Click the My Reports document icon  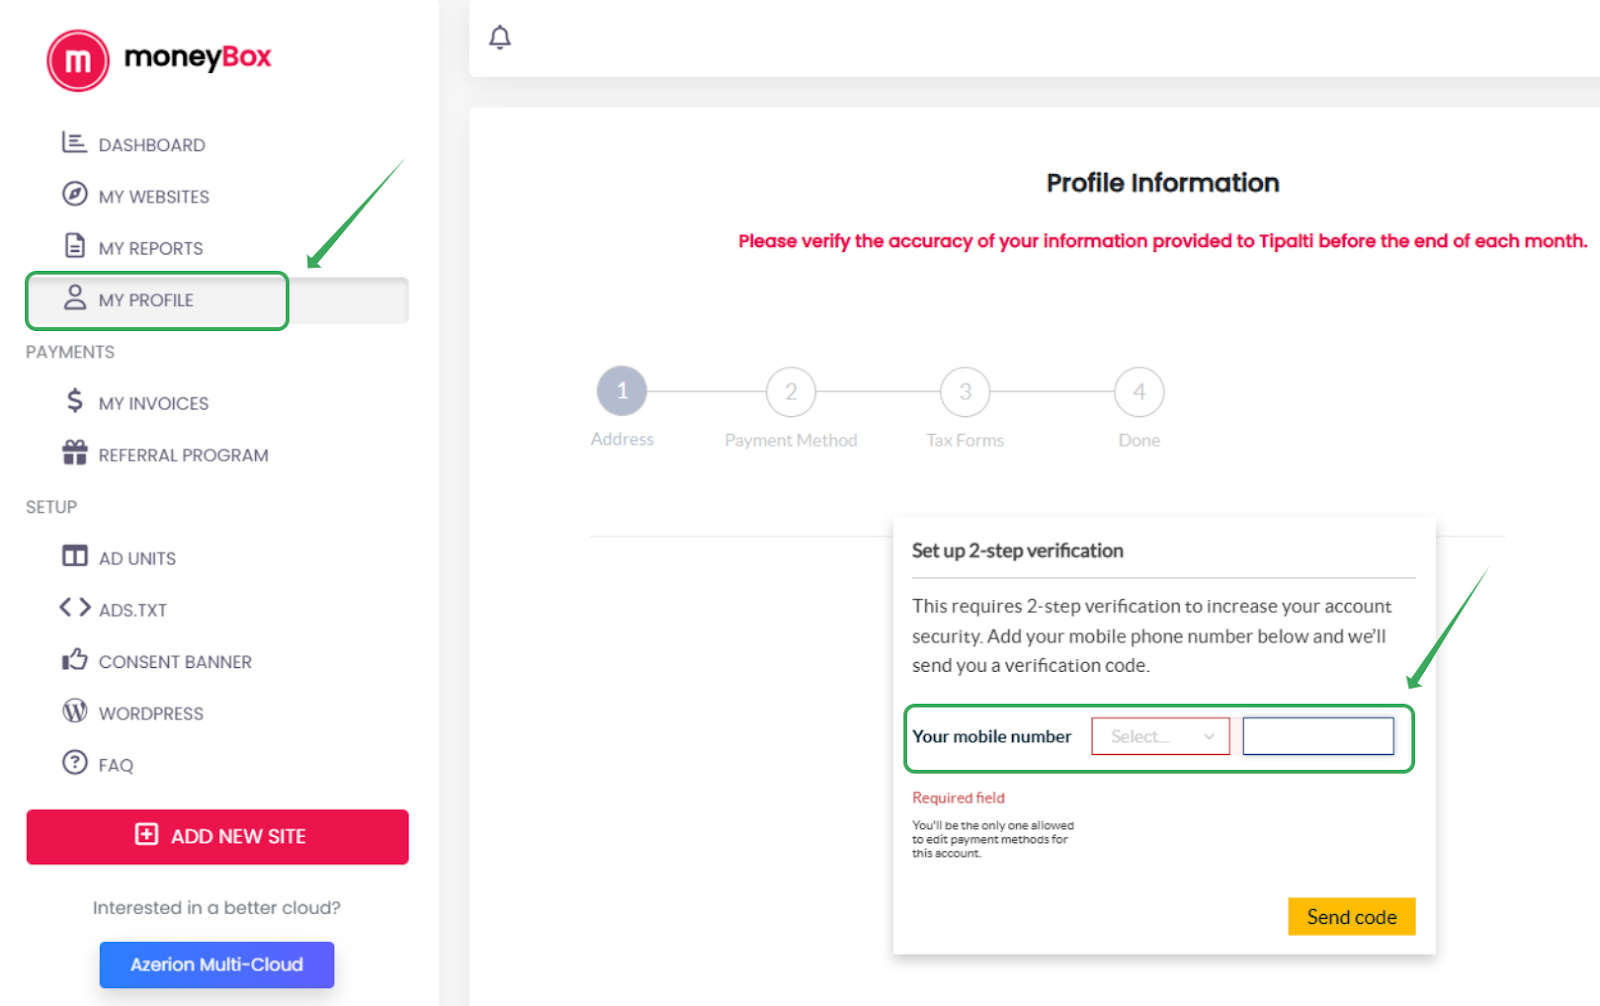(75, 246)
